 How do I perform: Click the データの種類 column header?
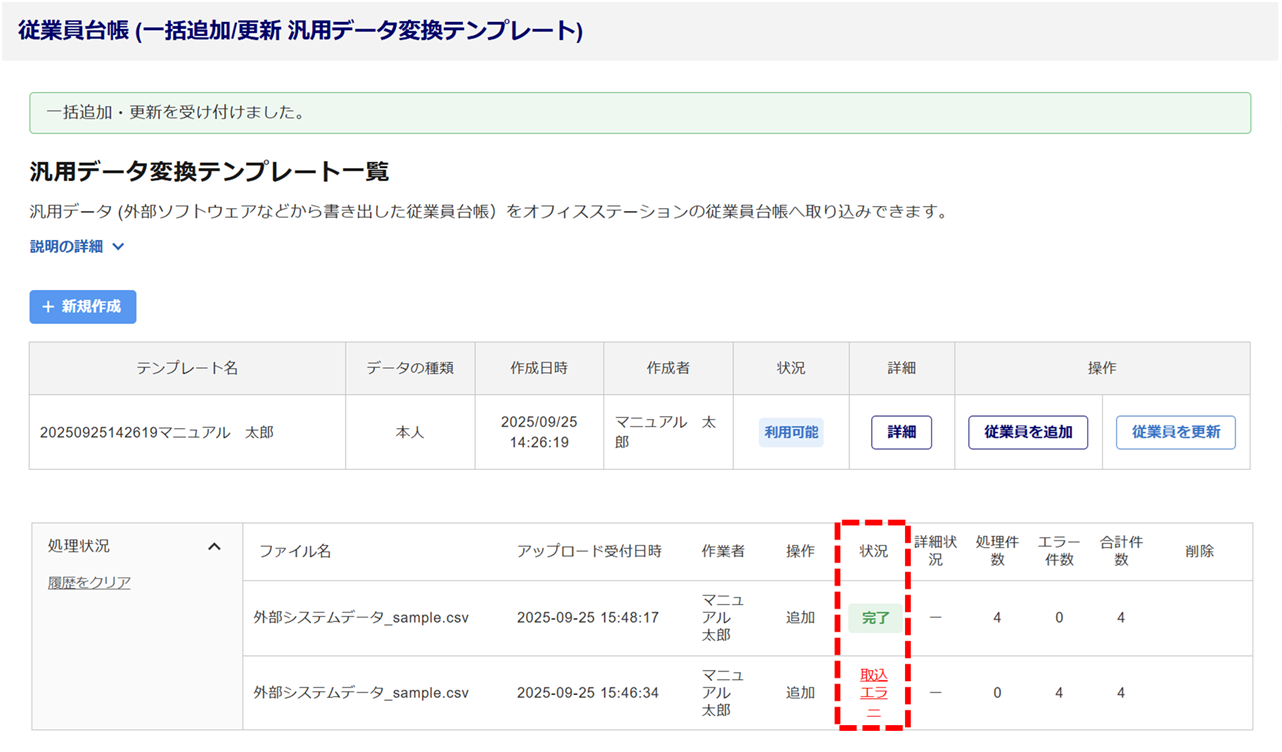pyautogui.click(x=410, y=368)
